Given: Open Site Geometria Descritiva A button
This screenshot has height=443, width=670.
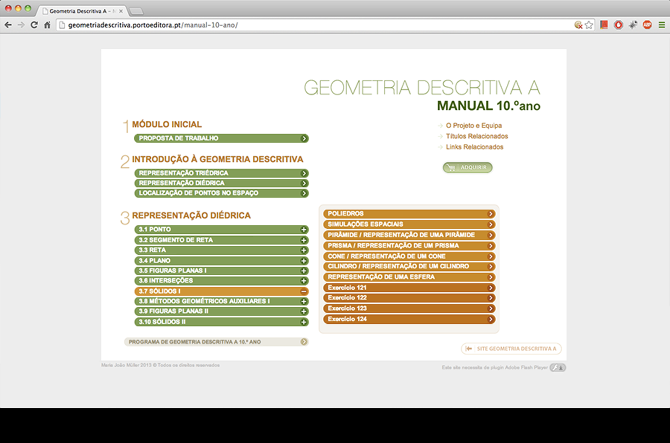Looking at the screenshot, I should pyautogui.click(x=510, y=348).
